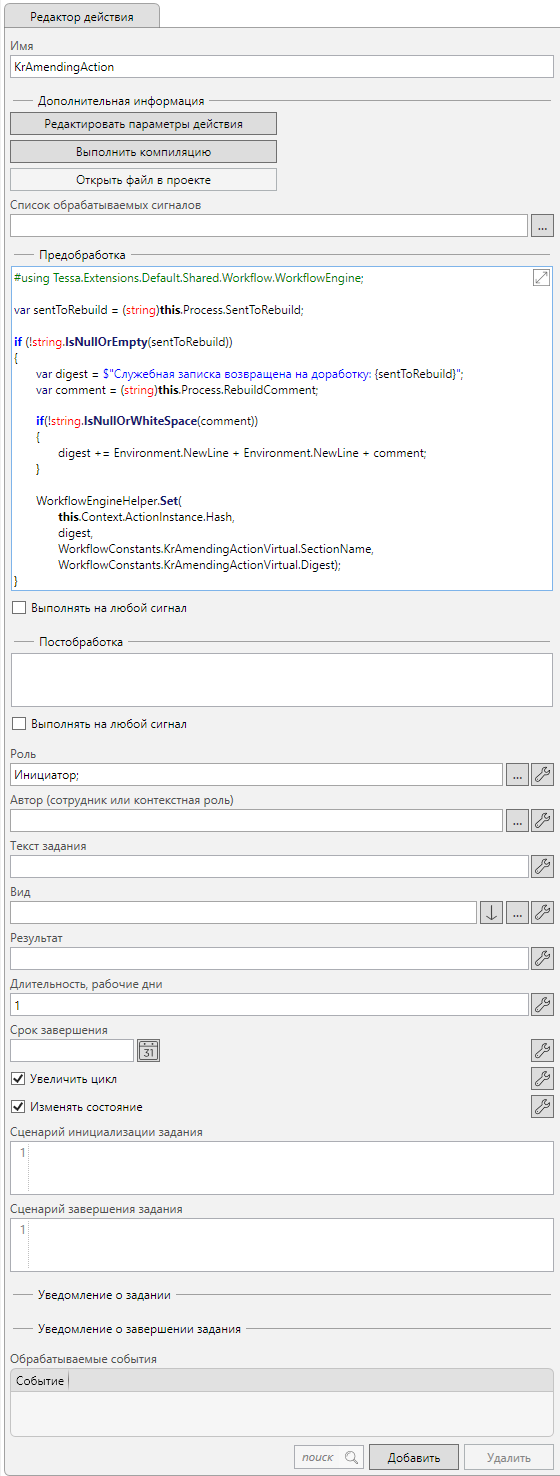560x1476 pixels.
Task: Click Редактировать параметры действия button
Action: pos(143,123)
